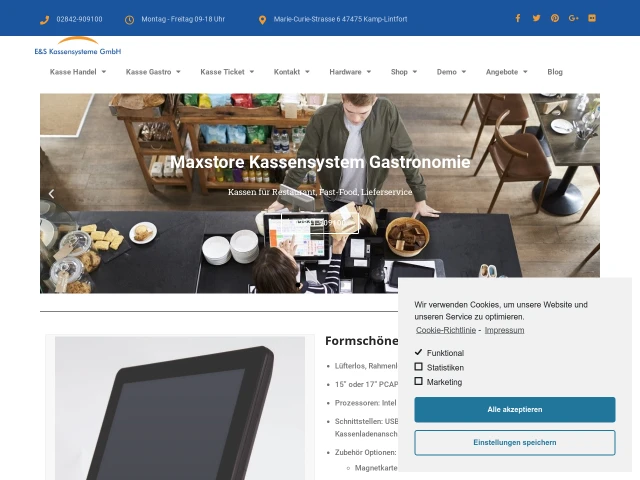Expand the Kasse Handel dropdown arrow

pos(104,72)
